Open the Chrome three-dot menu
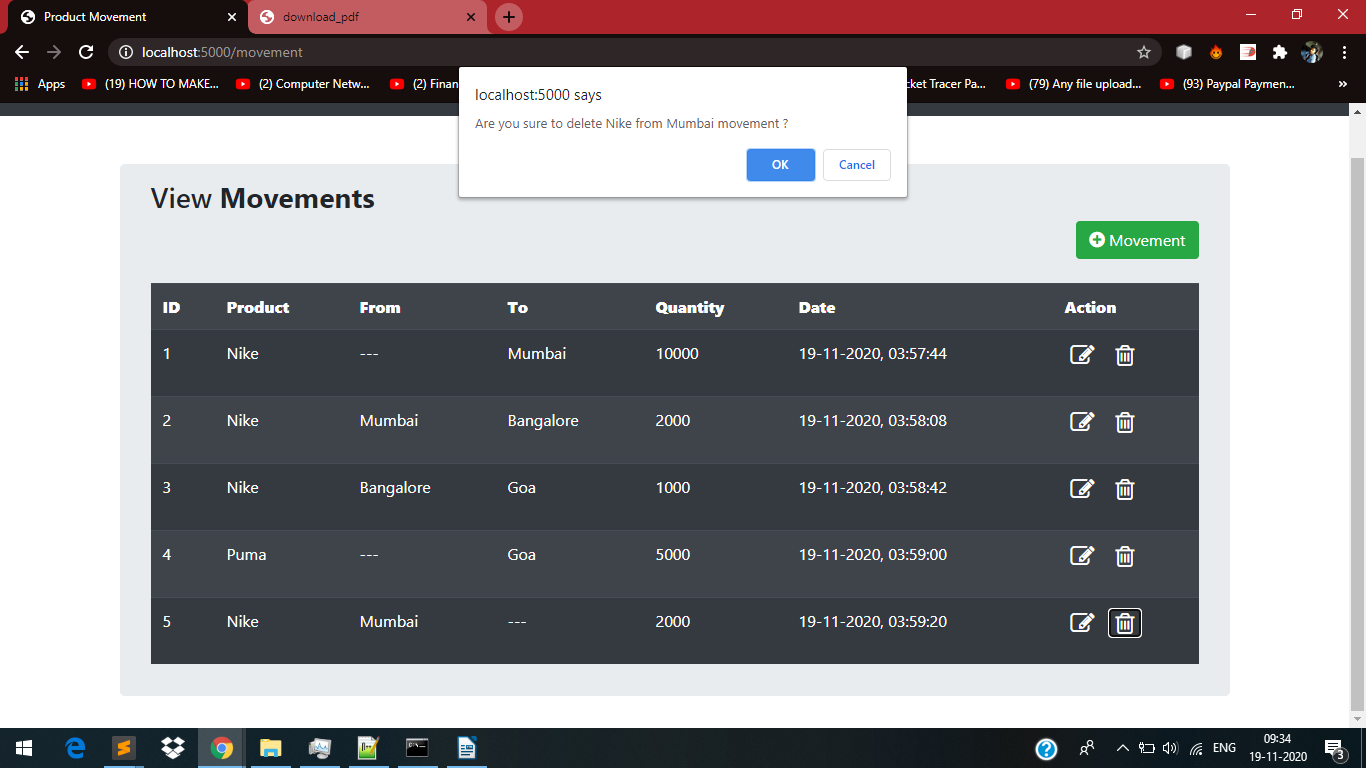1366x768 pixels. click(1345, 52)
